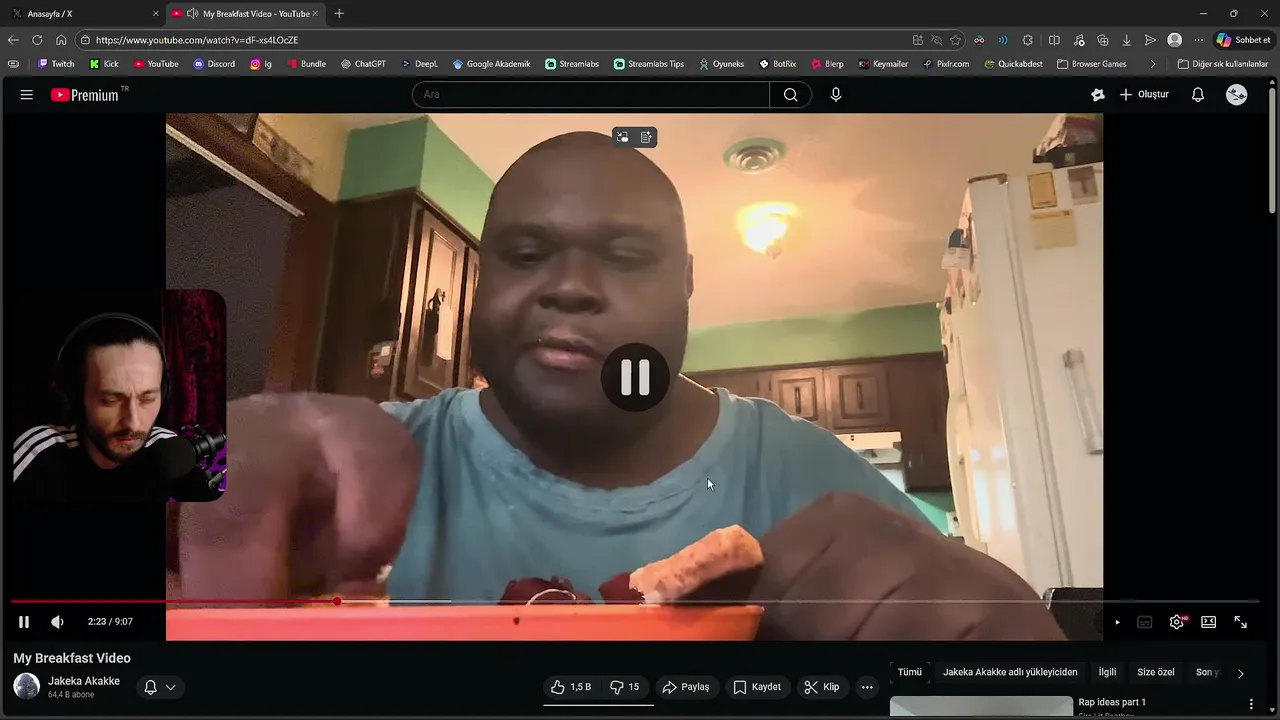This screenshot has width=1280, height=720.
Task: Dislike the video showing 15 dislikes
Action: click(x=625, y=687)
